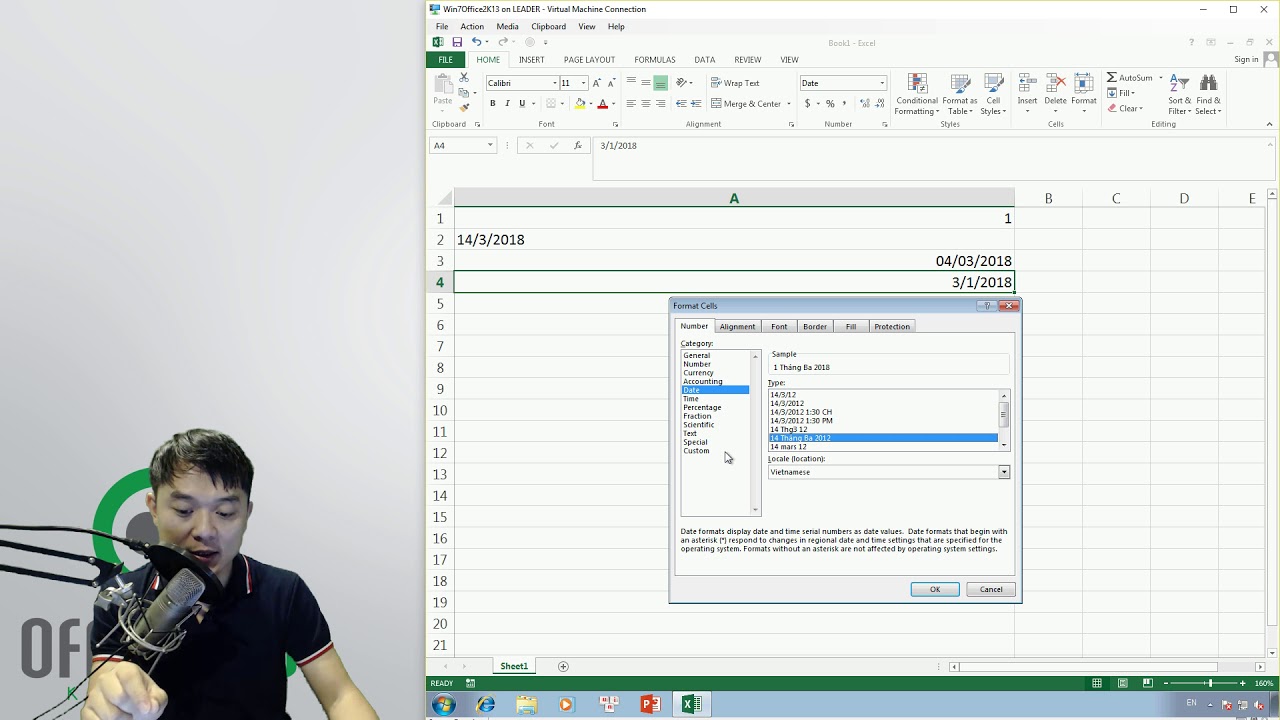Viewport: 1280px width, 720px height.
Task: Toggle Underline formatting
Action: click(521, 103)
